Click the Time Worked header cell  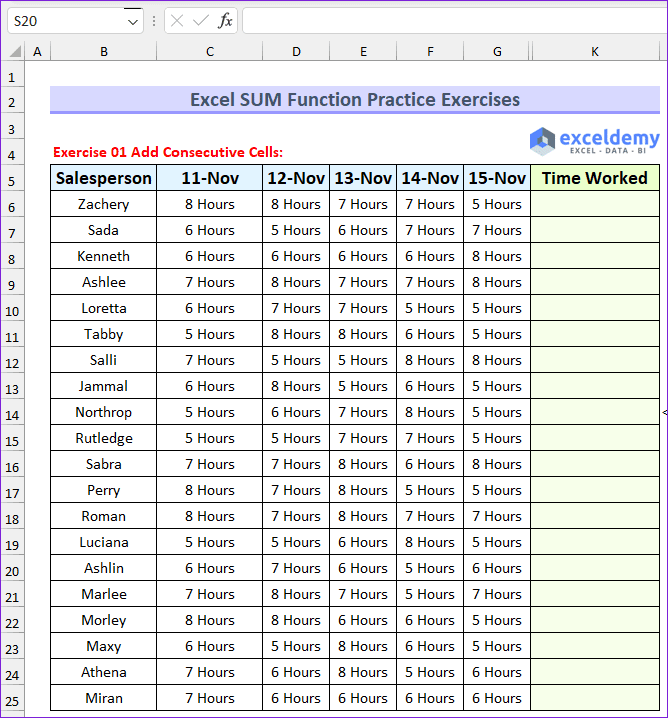(x=595, y=178)
